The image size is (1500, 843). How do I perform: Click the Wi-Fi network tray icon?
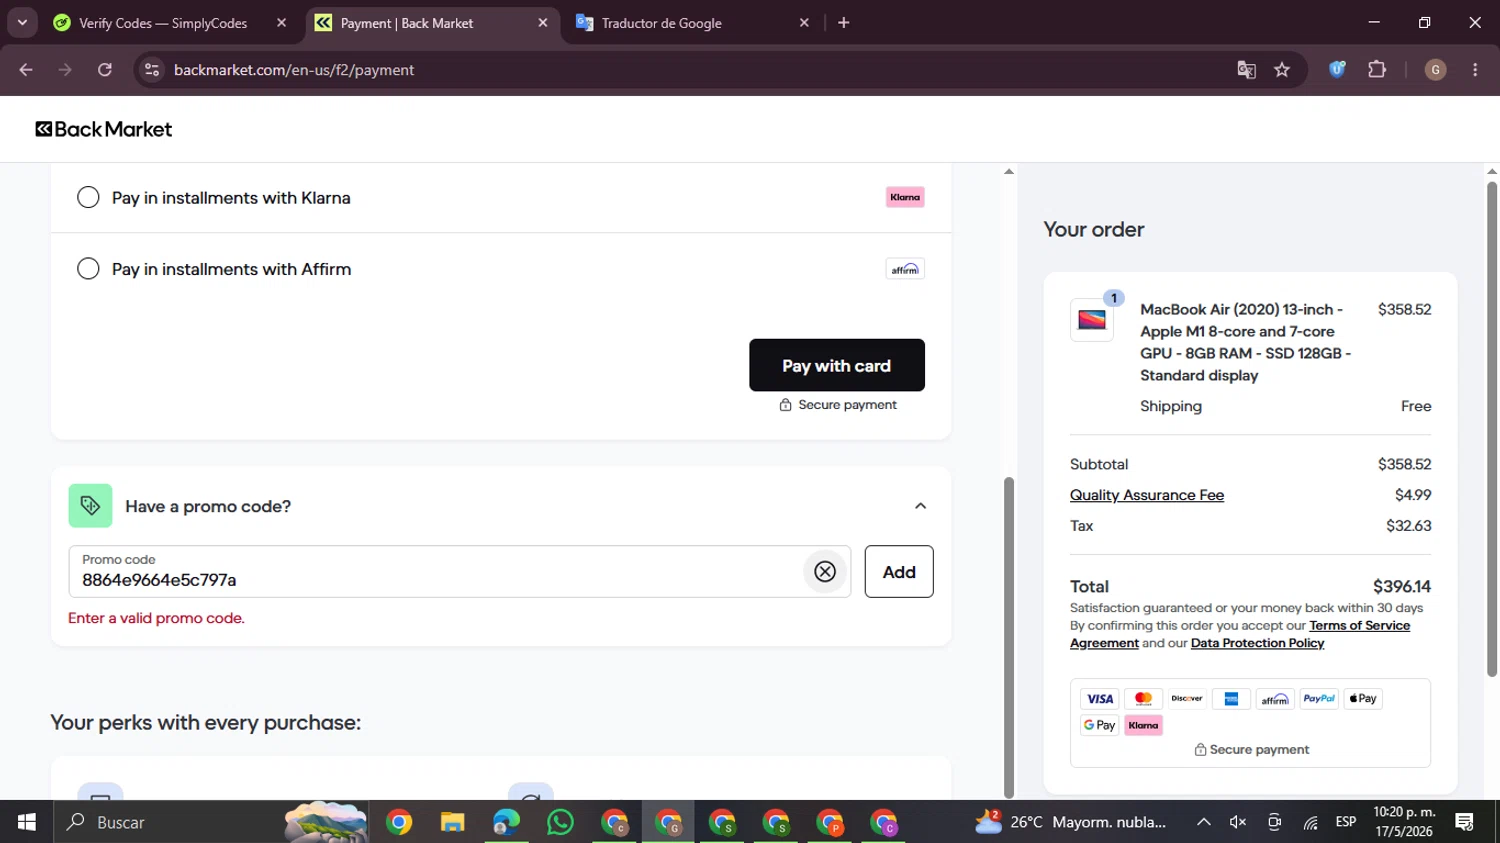coord(1310,822)
